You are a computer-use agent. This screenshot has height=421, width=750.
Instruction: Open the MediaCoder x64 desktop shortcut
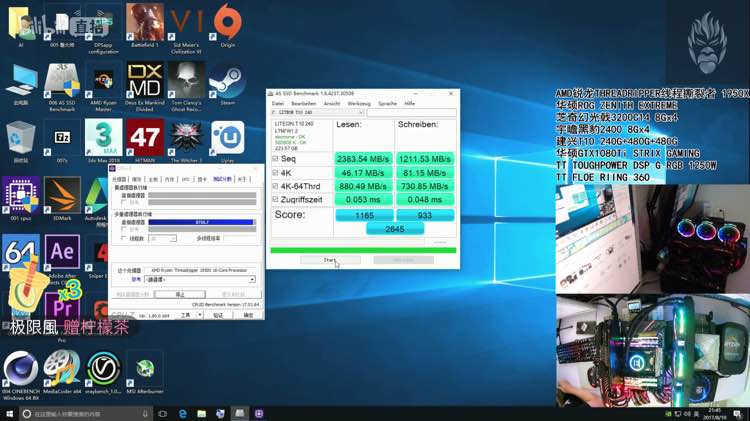pyautogui.click(x=62, y=372)
